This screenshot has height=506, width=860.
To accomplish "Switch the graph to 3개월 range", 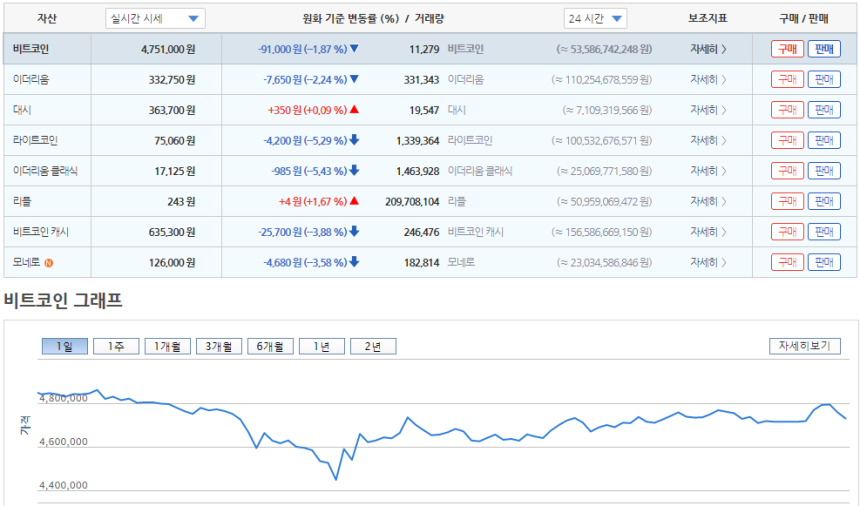I will [219, 346].
